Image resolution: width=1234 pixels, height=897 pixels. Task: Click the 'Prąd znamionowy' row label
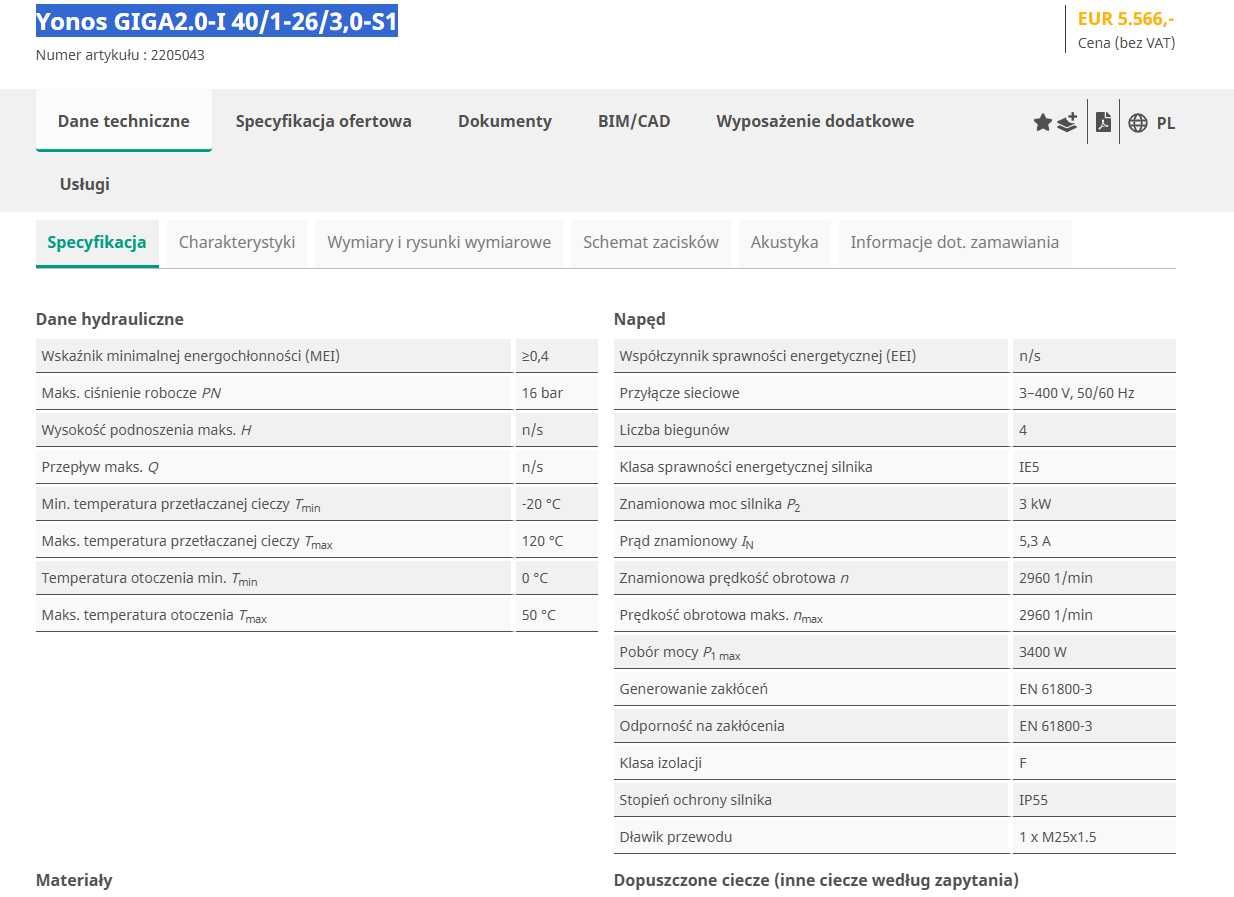(x=686, y=542)
